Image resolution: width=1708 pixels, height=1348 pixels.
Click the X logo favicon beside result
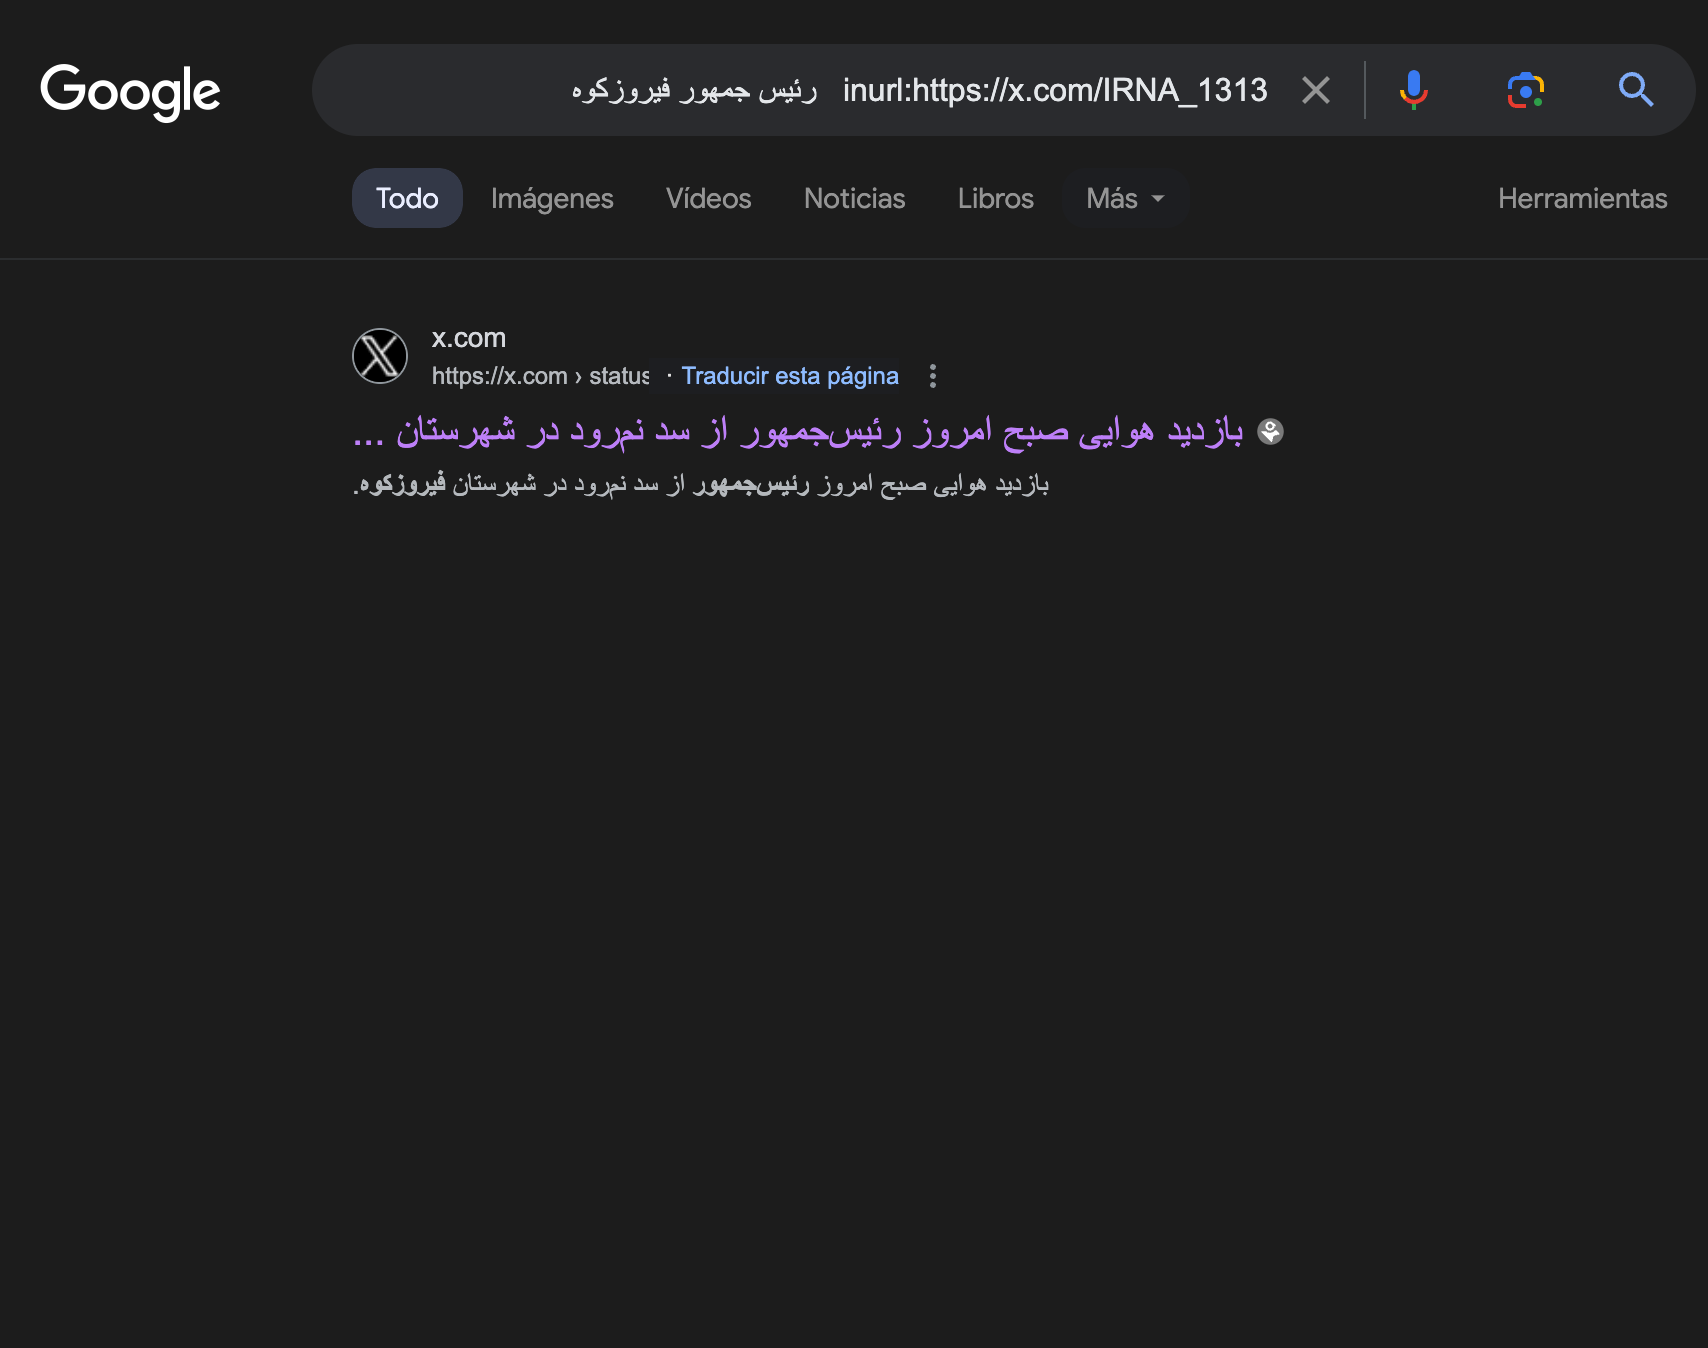point(380,356)
